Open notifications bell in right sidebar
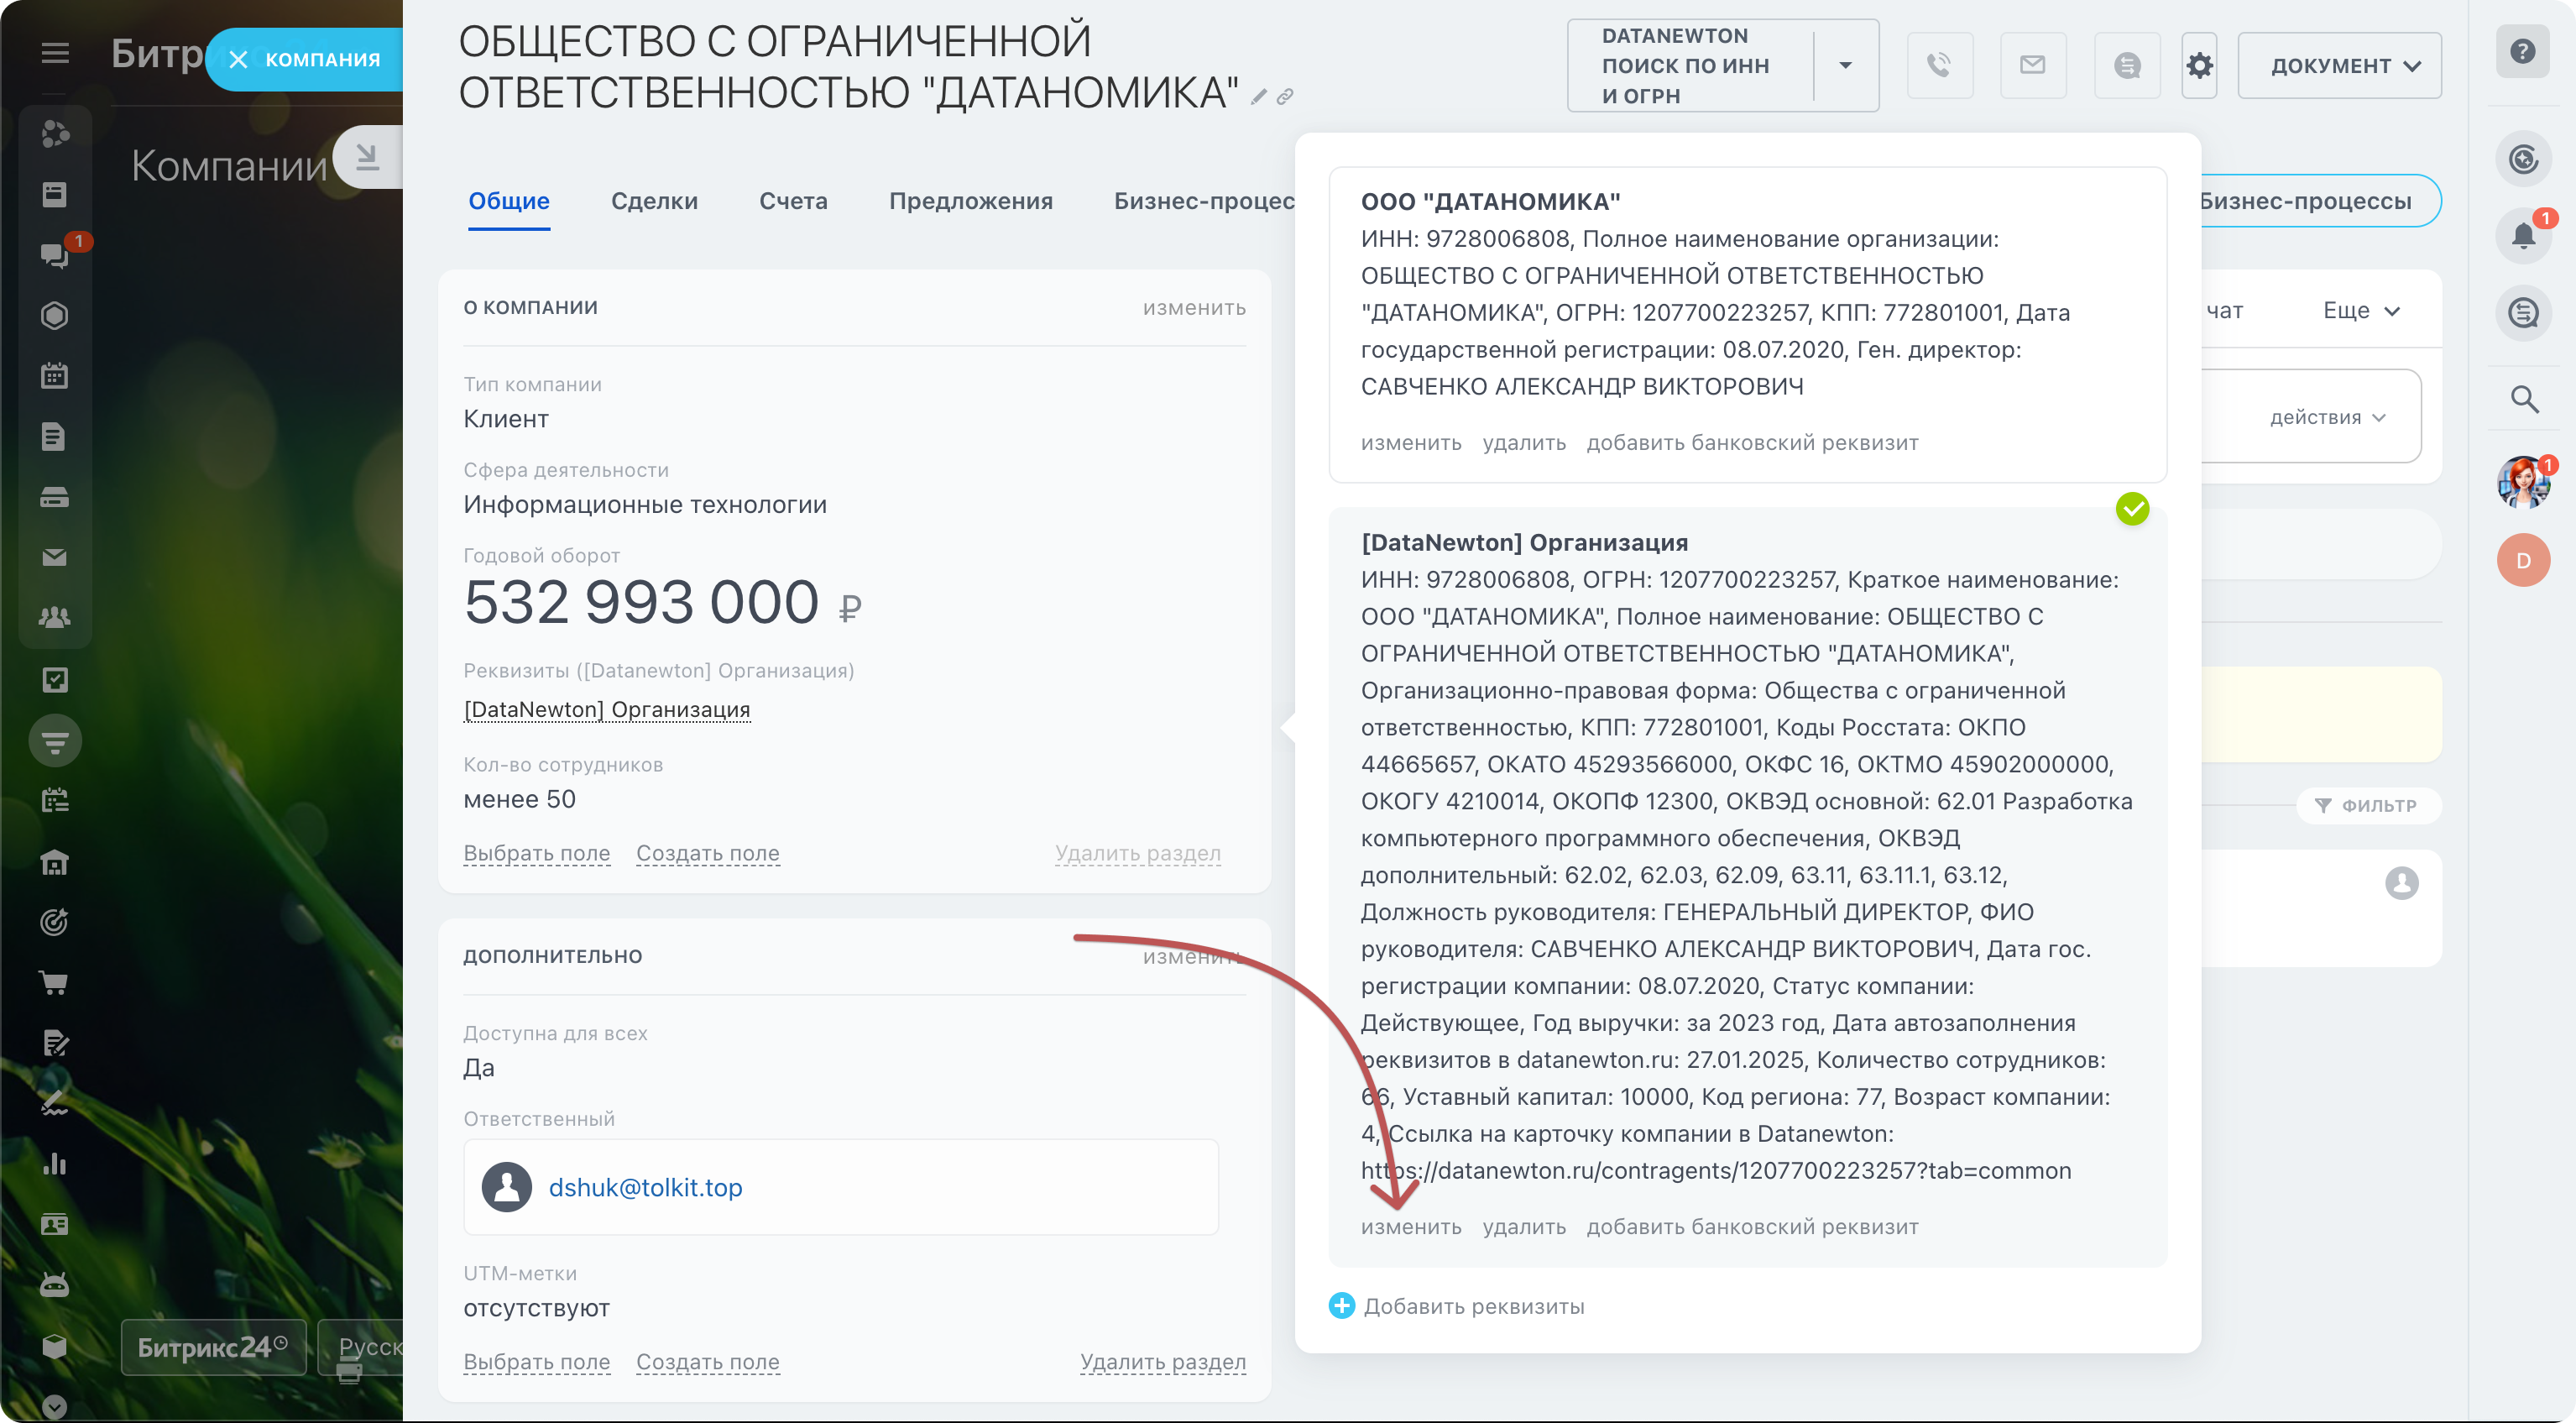Viewport: 2576px width, 1423px height. click(x=2523, y=236)
